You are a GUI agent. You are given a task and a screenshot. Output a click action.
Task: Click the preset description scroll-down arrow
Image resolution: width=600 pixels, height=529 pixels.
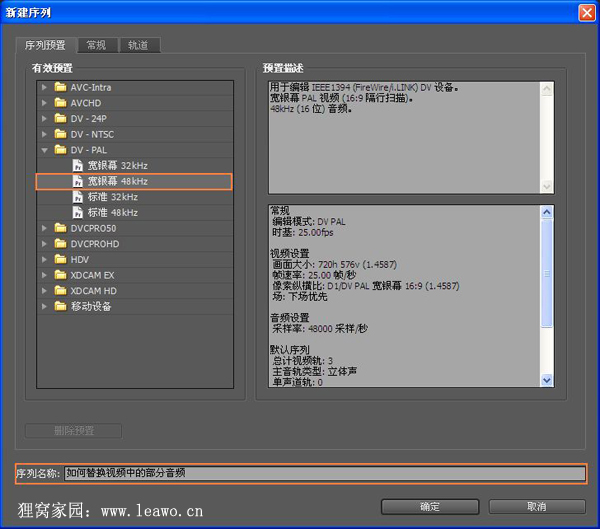[547, 186]
